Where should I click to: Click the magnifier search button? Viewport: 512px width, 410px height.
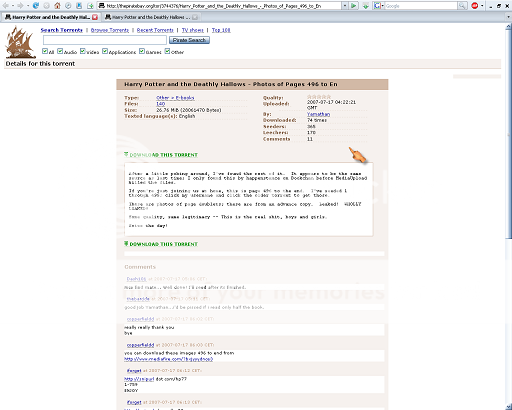click(x=462, y=6)
